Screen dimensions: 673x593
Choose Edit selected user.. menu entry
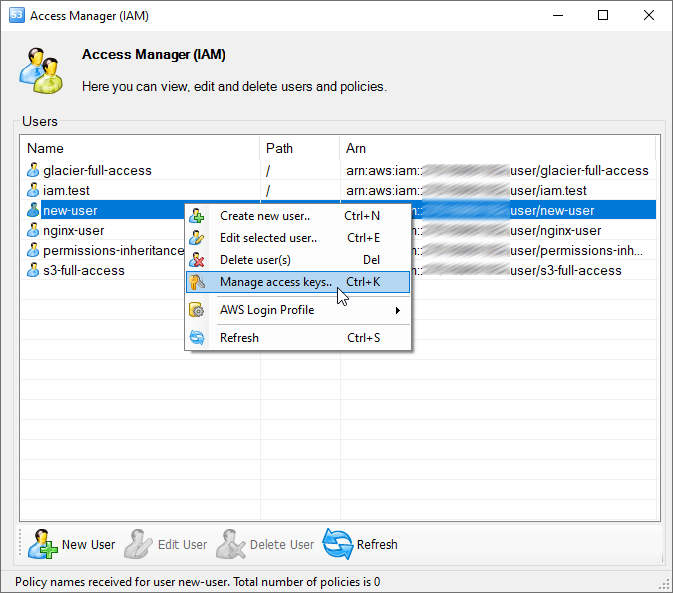point(298,238)
